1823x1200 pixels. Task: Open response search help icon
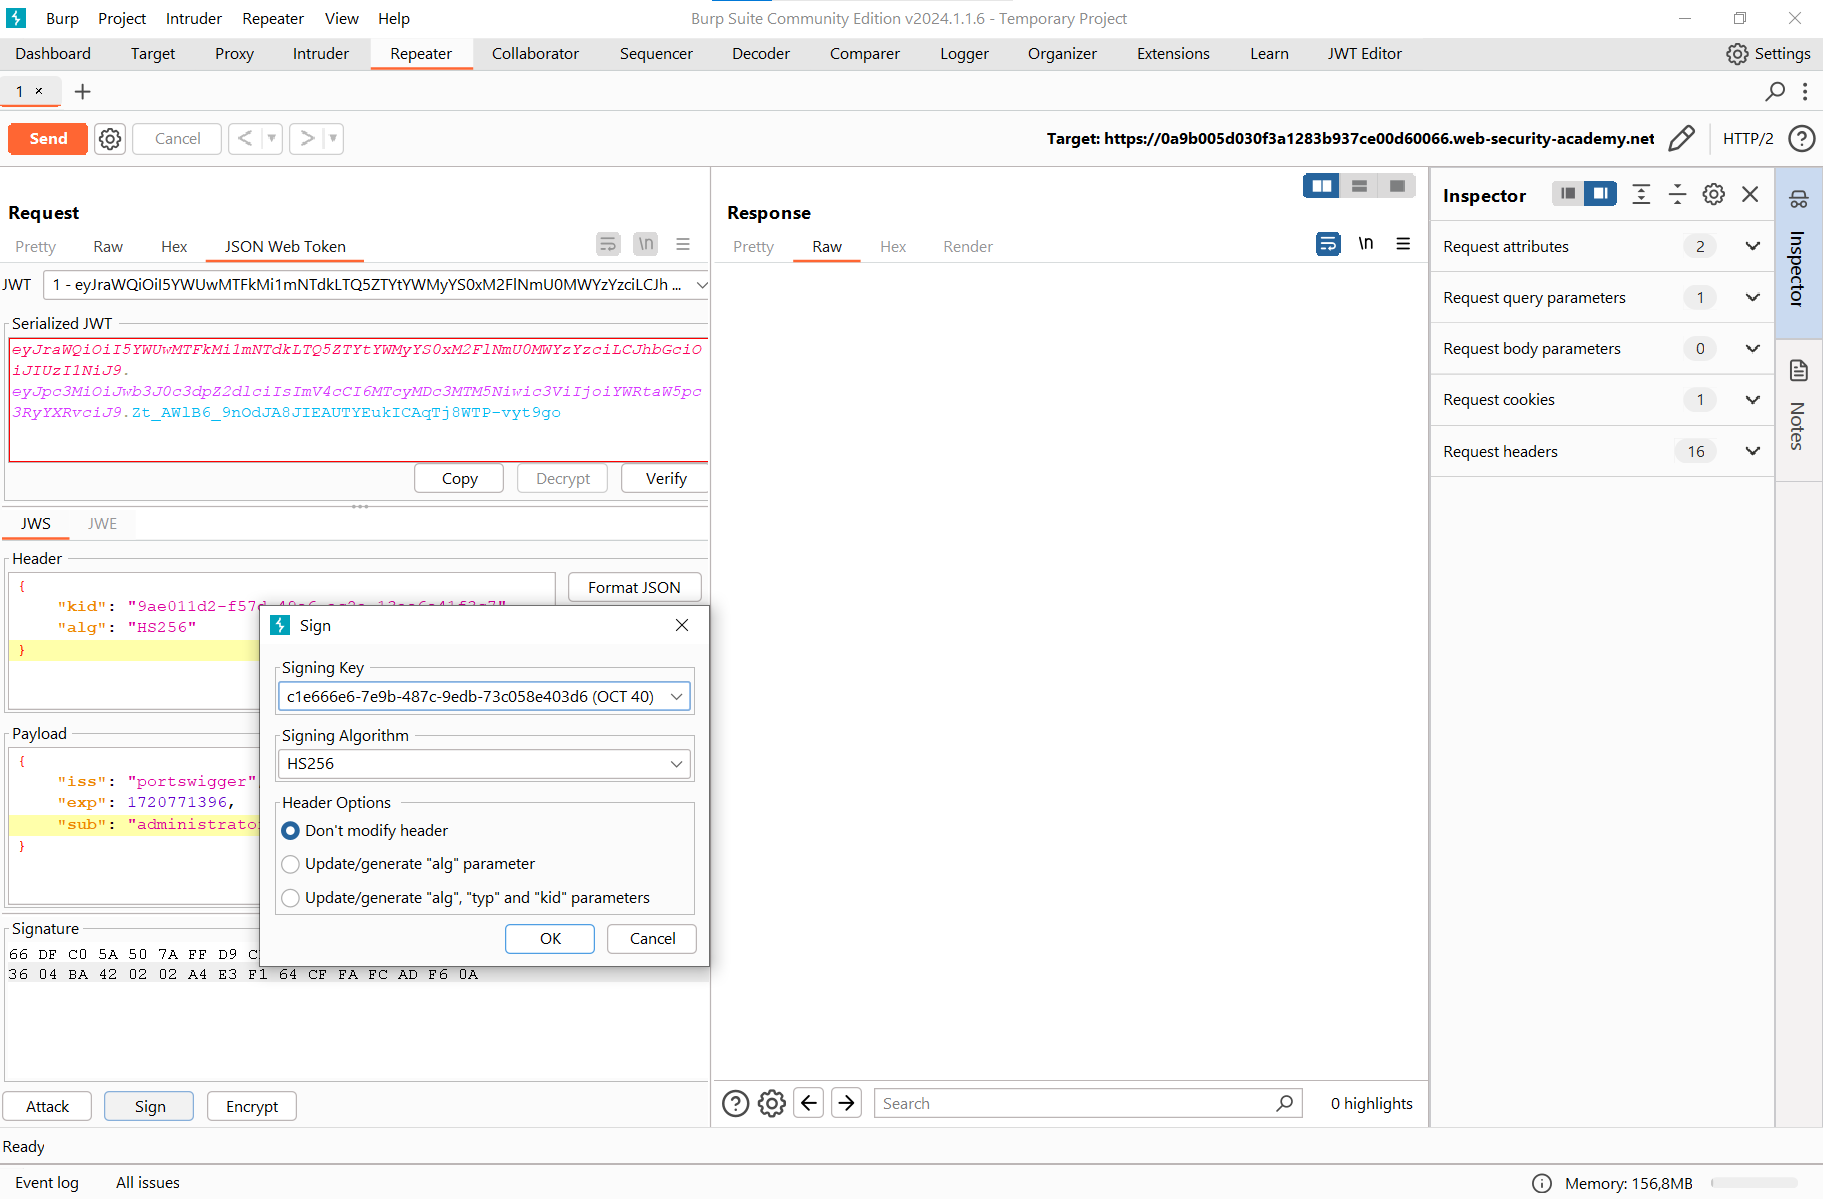click(x=735, y=1103)
